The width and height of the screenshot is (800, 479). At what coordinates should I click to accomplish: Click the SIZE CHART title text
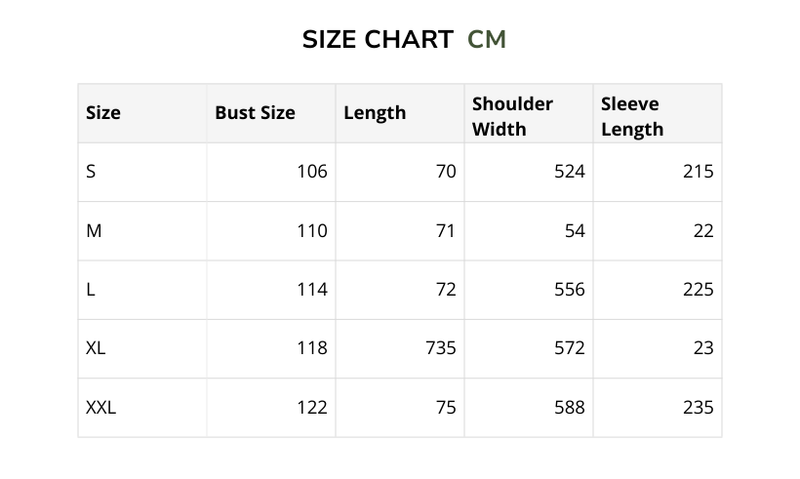[x=377, y=40]
